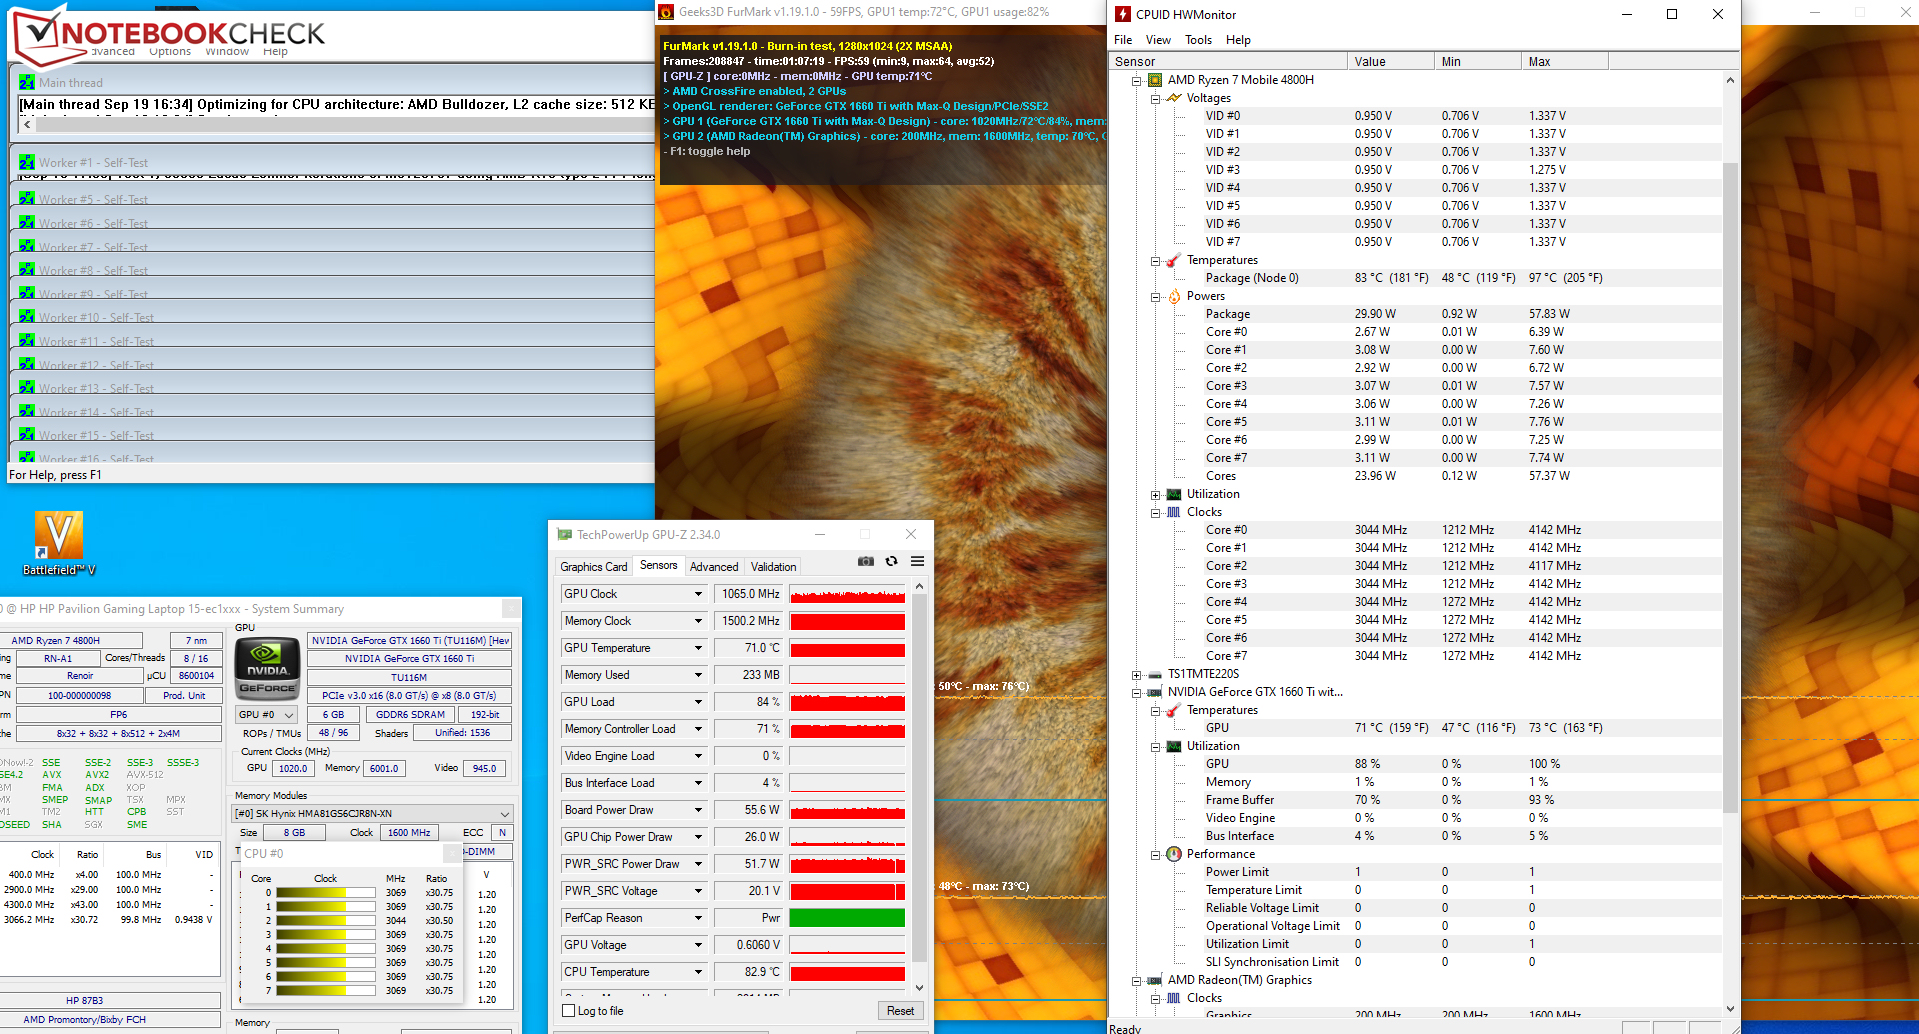The image size is (1919, 1034).
Task: Click the GPU-Z sensors list scrollbar down arrow
Action: (920, 988)
